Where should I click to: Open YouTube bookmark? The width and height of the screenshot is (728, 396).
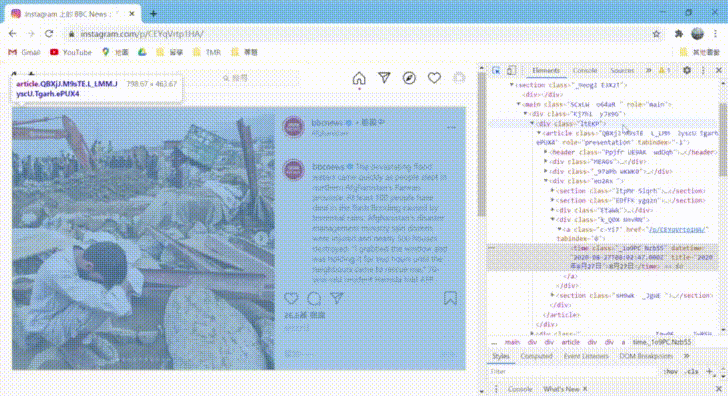coord(71,52)
